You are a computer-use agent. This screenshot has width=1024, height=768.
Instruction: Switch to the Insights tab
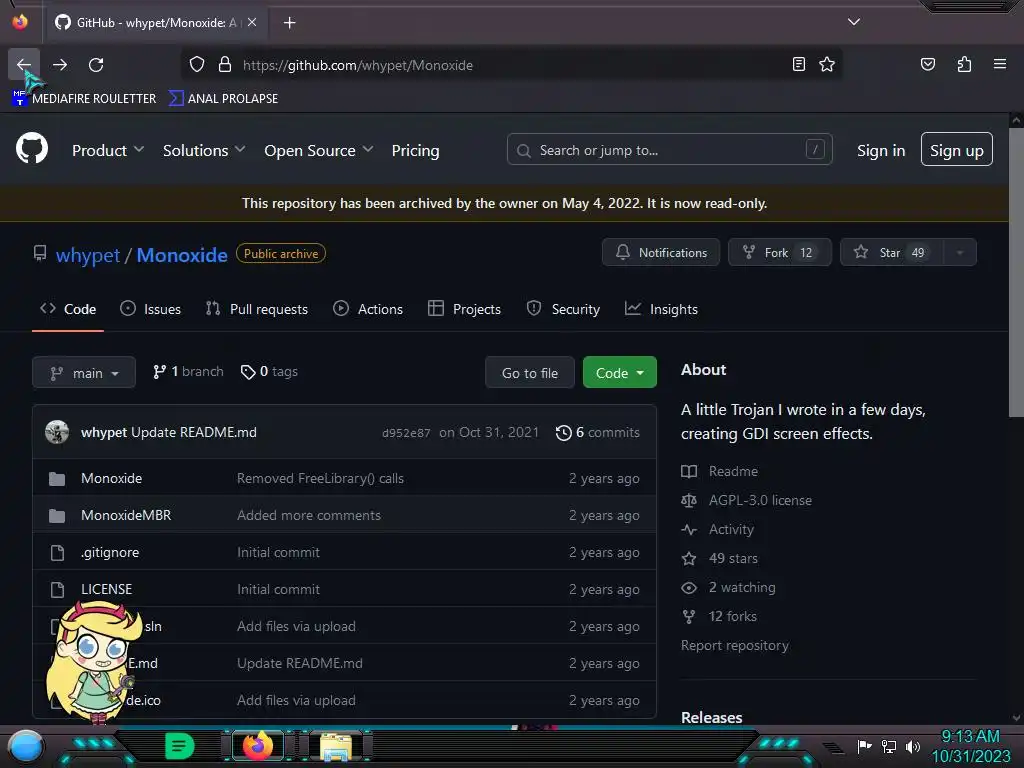pyautogui.click(x=661, y=309)
